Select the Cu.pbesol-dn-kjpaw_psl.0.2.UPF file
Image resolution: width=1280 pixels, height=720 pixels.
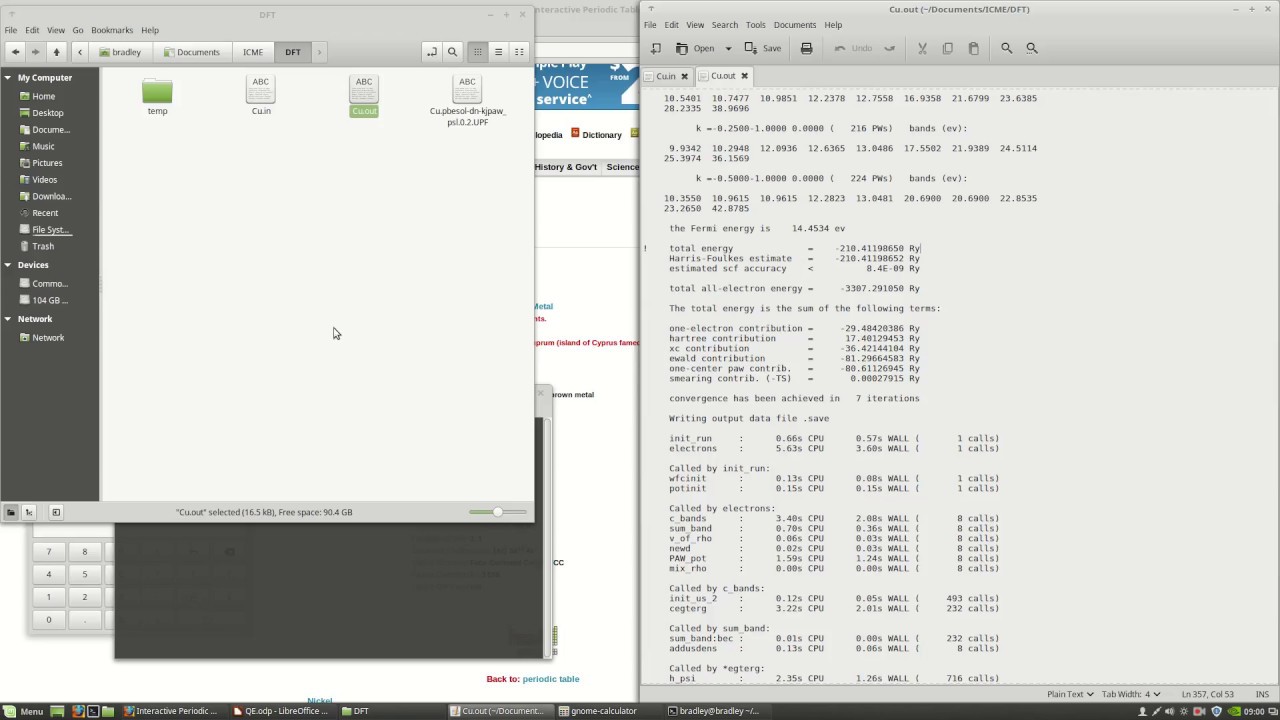tap(467, 101)
